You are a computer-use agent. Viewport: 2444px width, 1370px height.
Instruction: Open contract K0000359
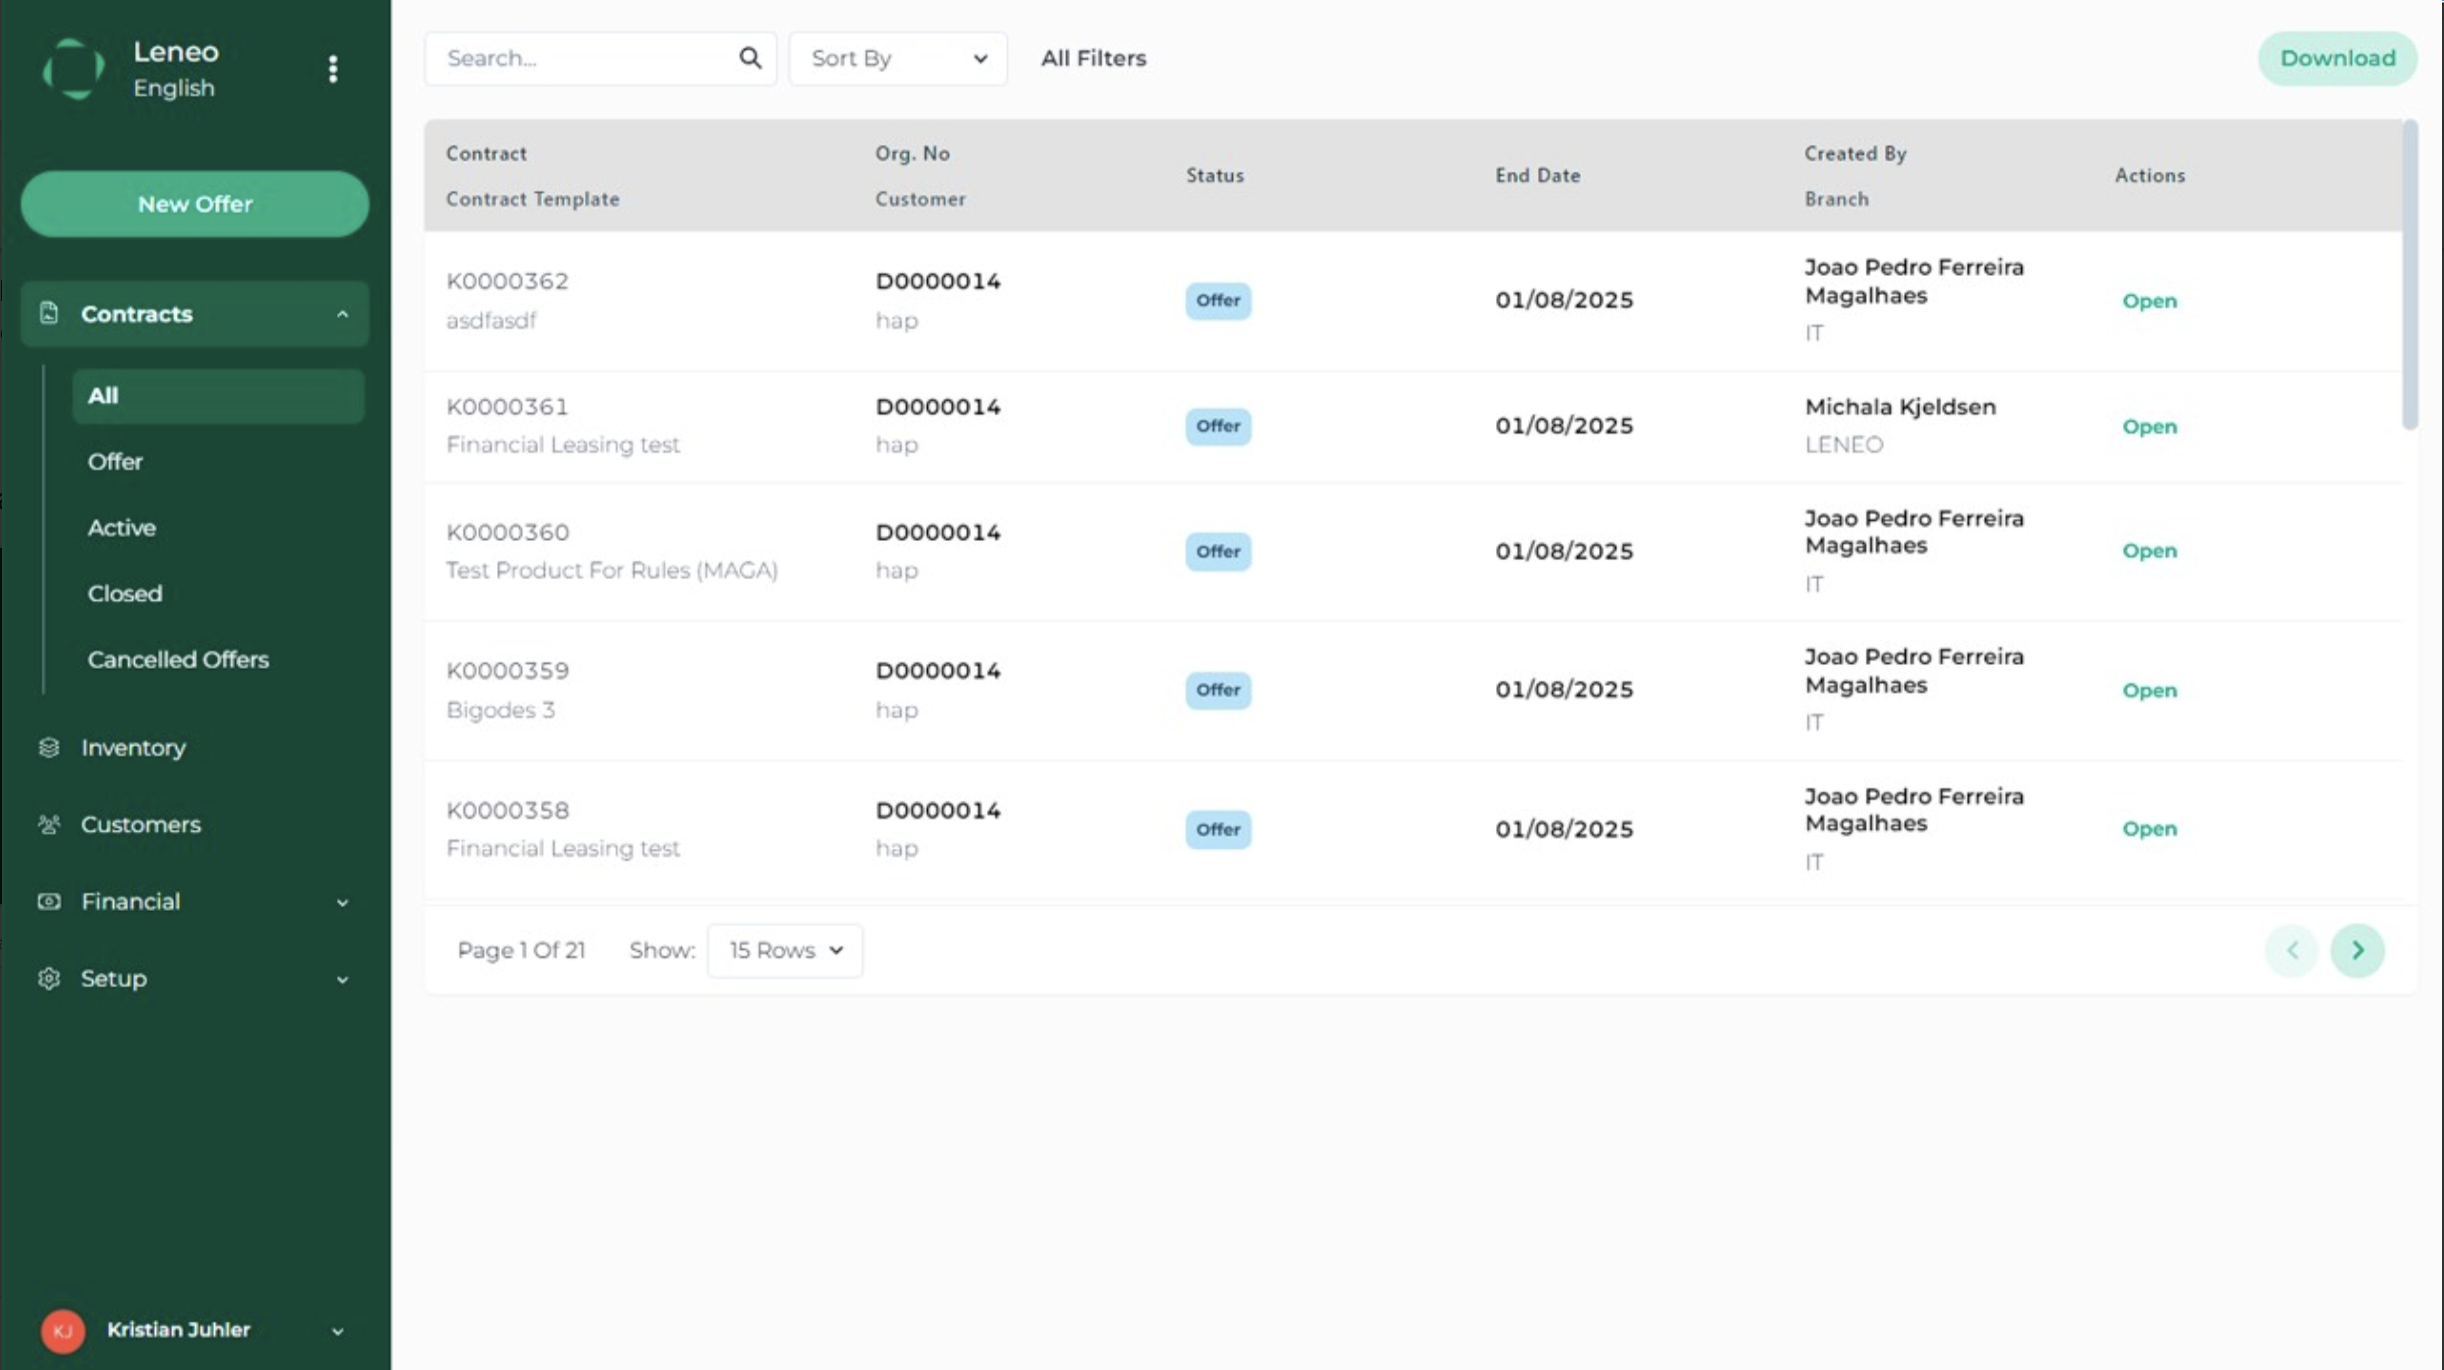(2149, 691)
